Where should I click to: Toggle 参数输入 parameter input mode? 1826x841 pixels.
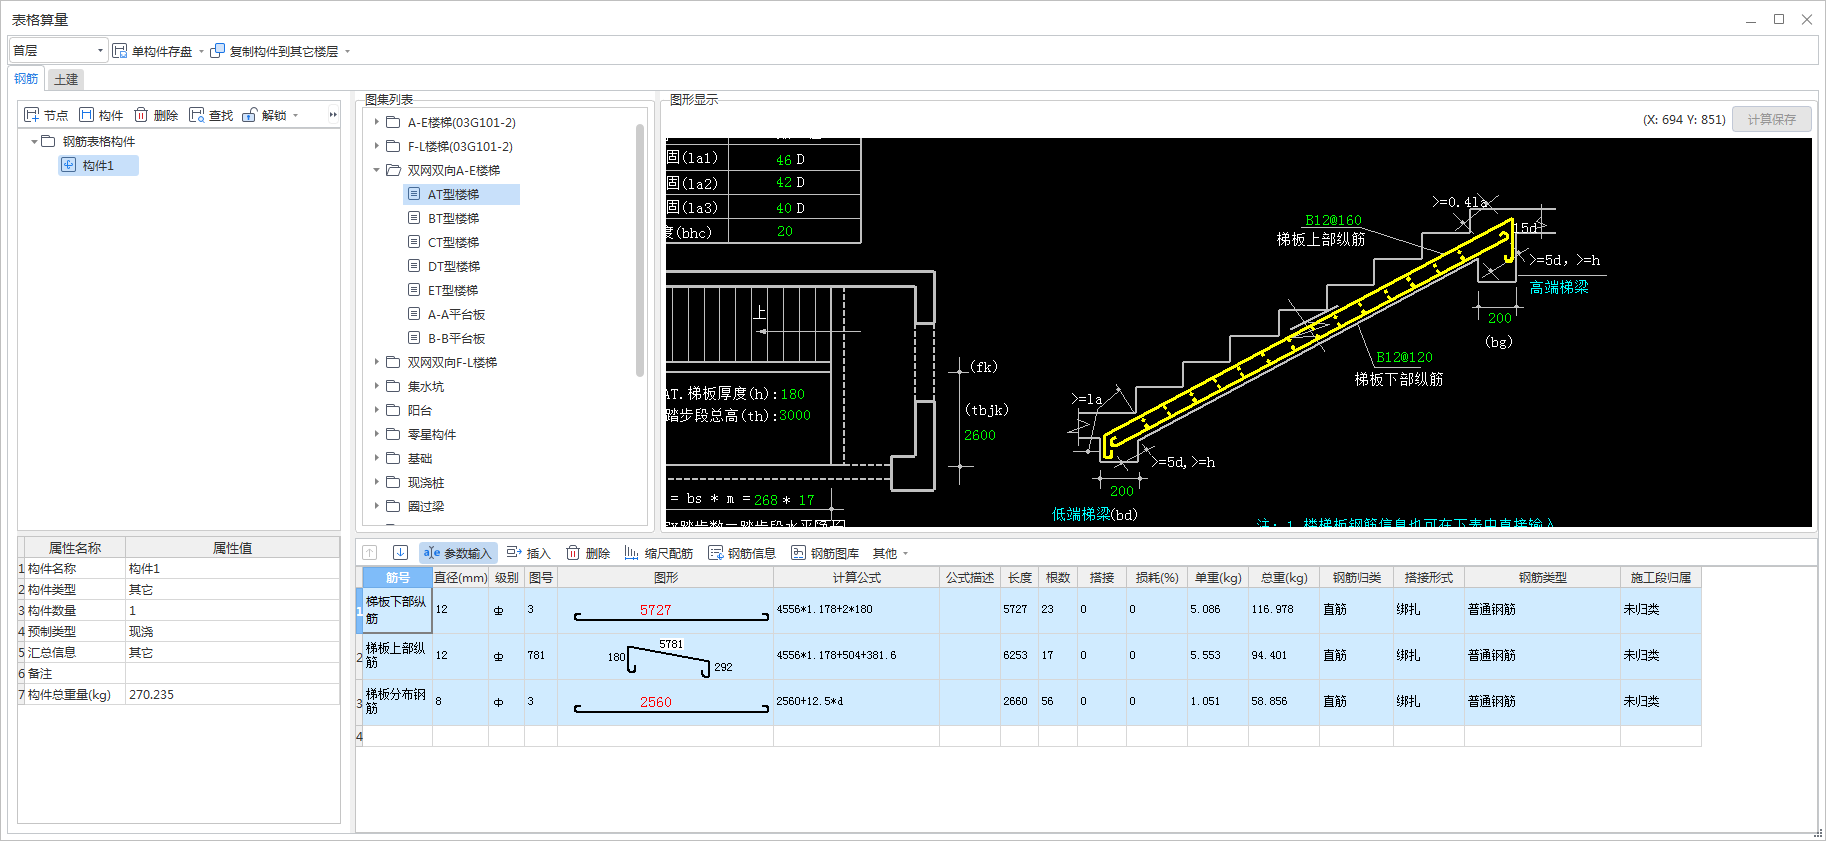pos(458,553)
